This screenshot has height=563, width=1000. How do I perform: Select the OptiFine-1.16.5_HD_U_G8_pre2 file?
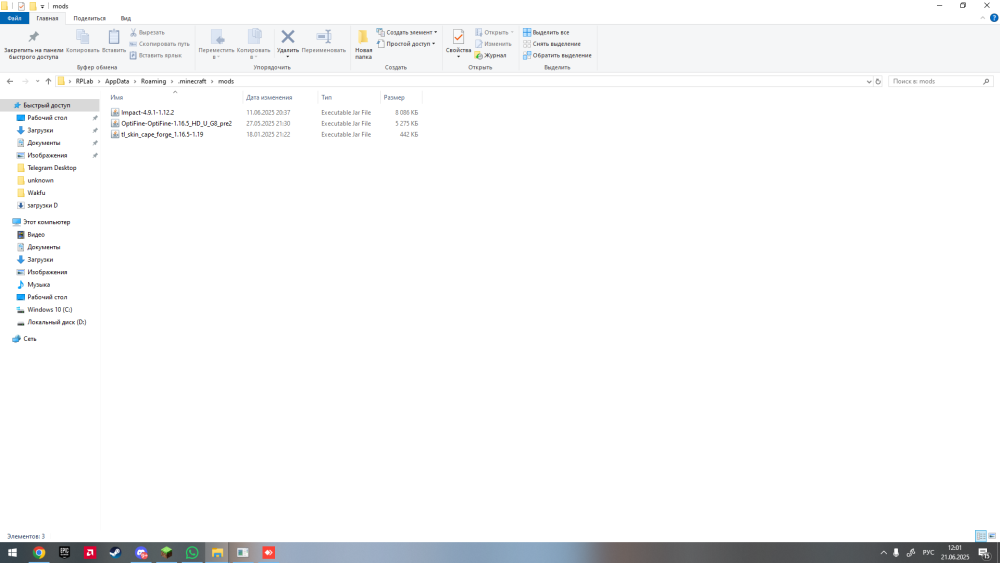pos(177,124)
